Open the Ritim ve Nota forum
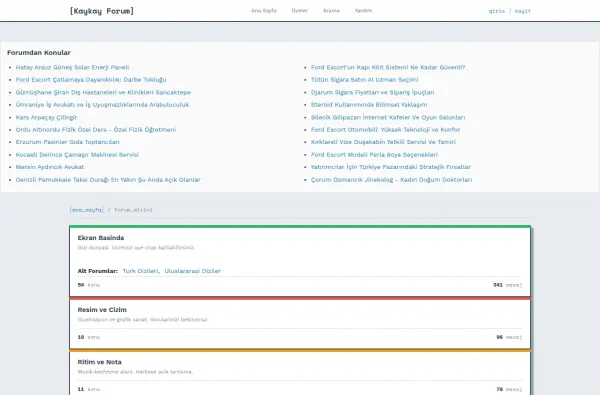Screen dimensions: 600x395 (99, 362)
